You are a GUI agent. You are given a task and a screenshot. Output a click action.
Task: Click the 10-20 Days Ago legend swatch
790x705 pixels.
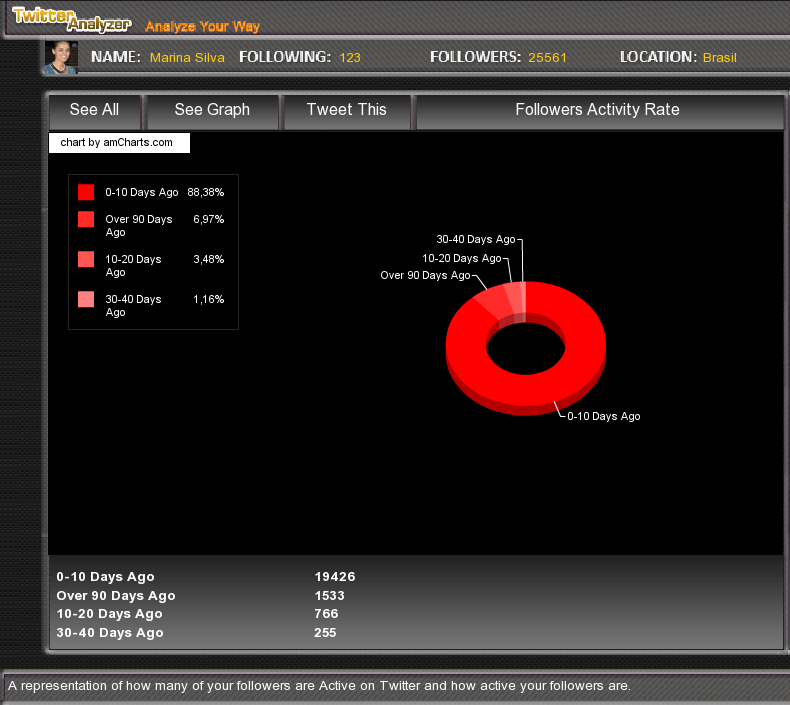coord(86,259)
